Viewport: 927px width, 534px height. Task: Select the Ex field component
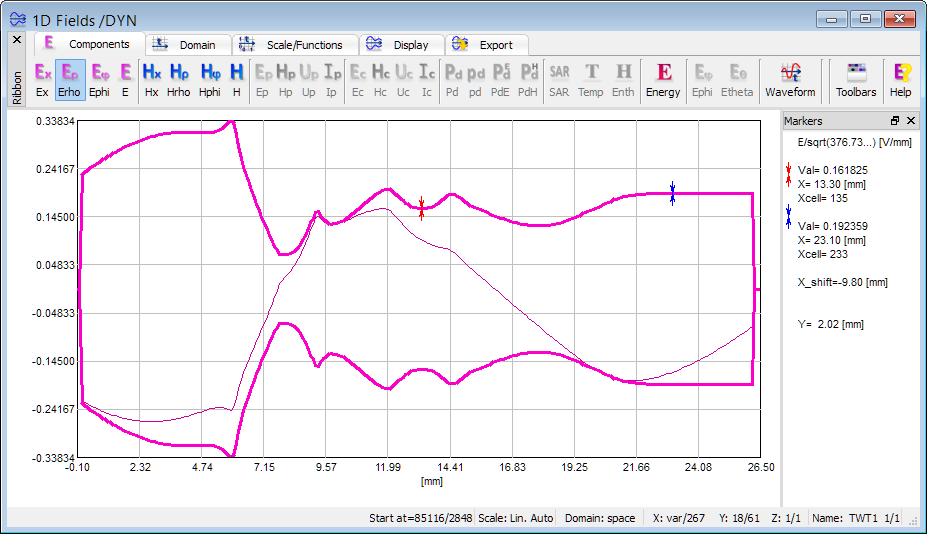coord(42,80)
